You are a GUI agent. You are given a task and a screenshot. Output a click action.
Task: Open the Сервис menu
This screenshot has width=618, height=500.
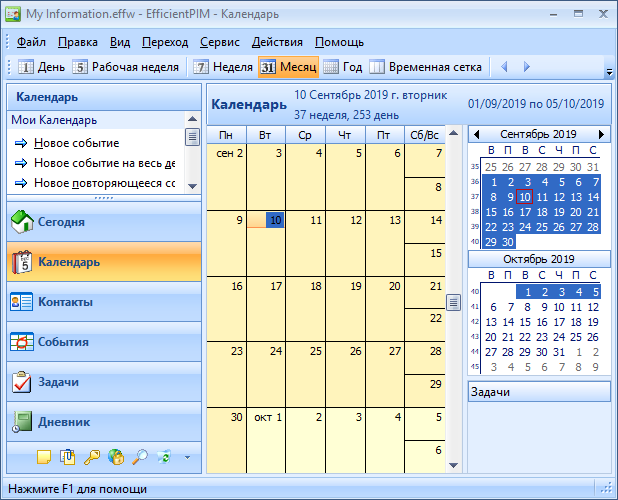(219, 42)
